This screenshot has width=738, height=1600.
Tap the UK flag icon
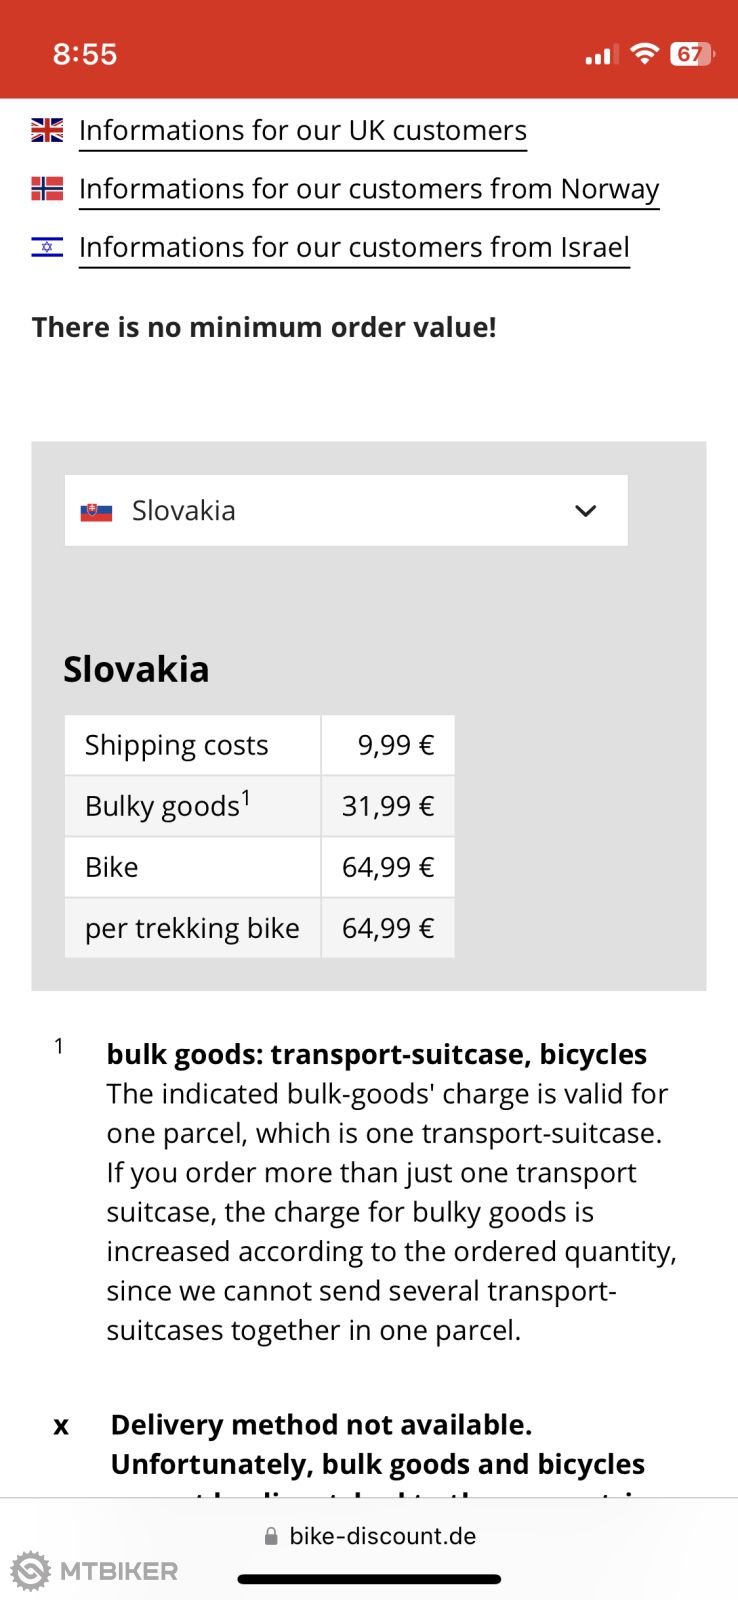point(47,130)
